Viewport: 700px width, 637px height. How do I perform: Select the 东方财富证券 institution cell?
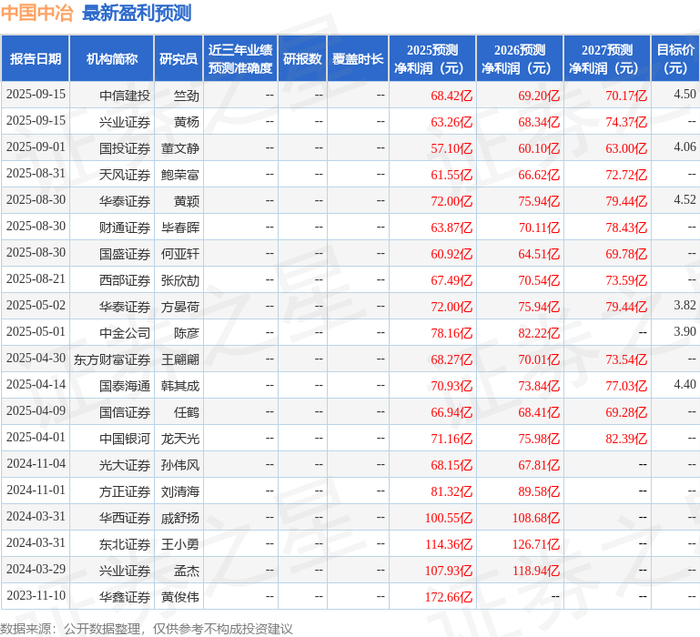(x=112, y=359)
